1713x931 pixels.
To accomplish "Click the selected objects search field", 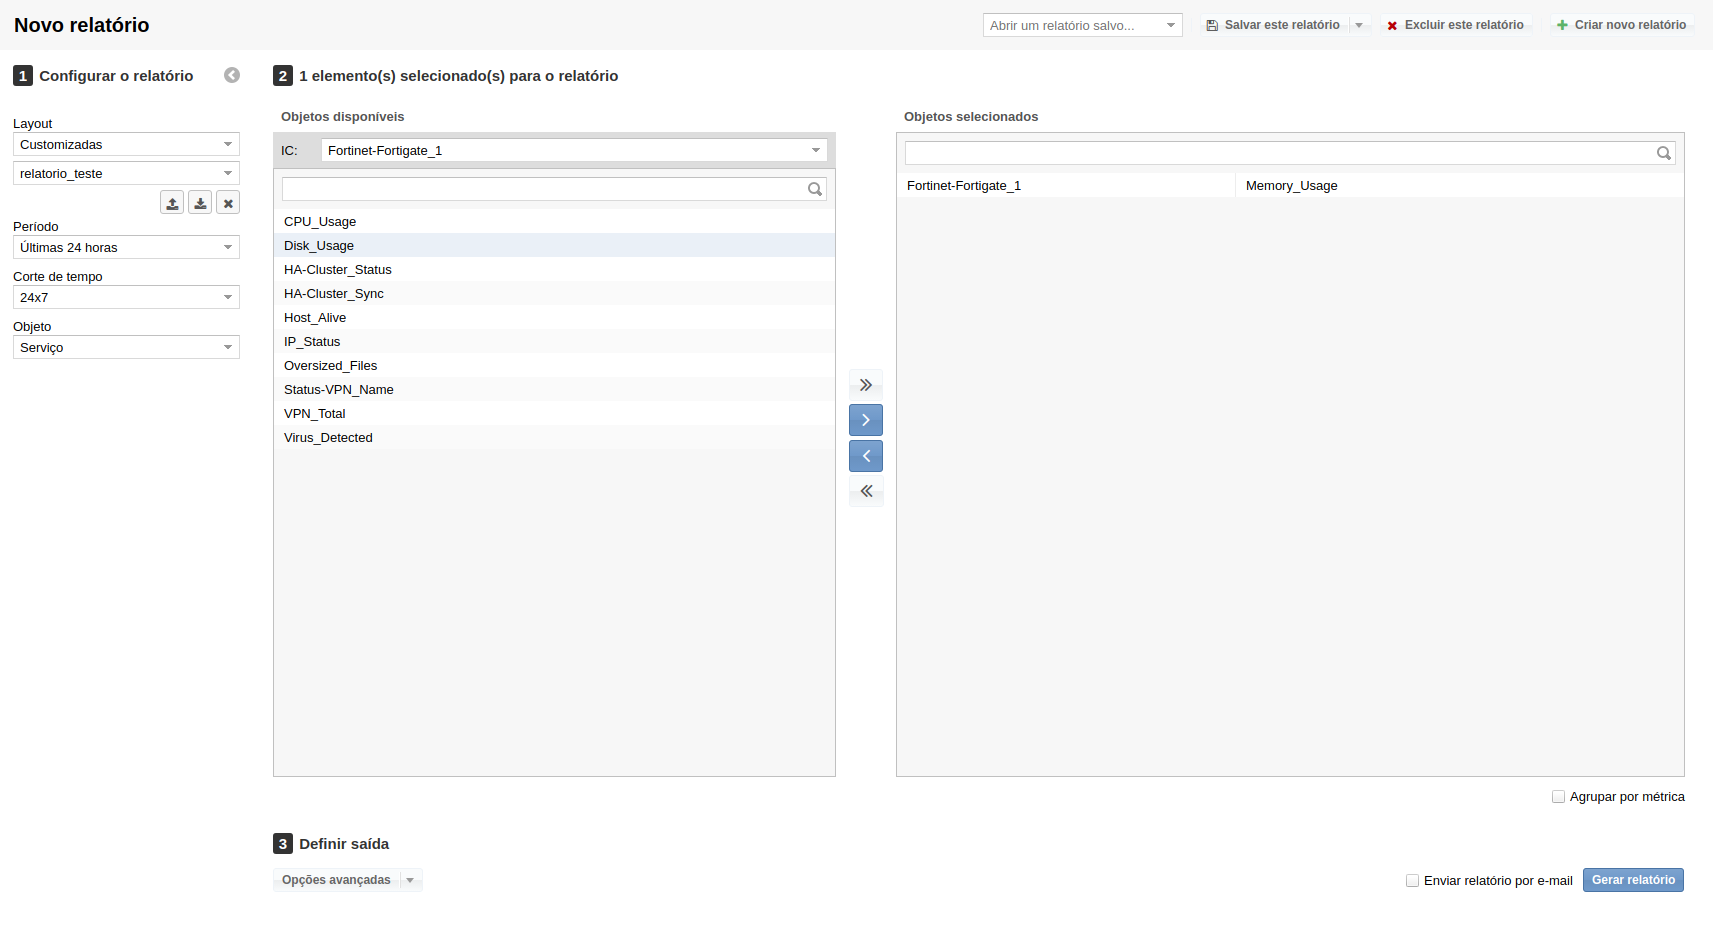I will click(x=1280, y=153).
